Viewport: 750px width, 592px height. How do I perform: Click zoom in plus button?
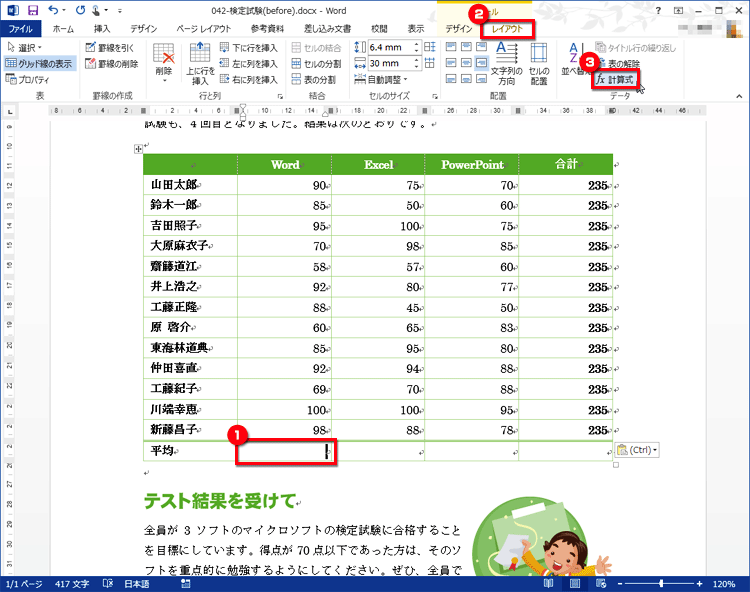tap(699, 583)
